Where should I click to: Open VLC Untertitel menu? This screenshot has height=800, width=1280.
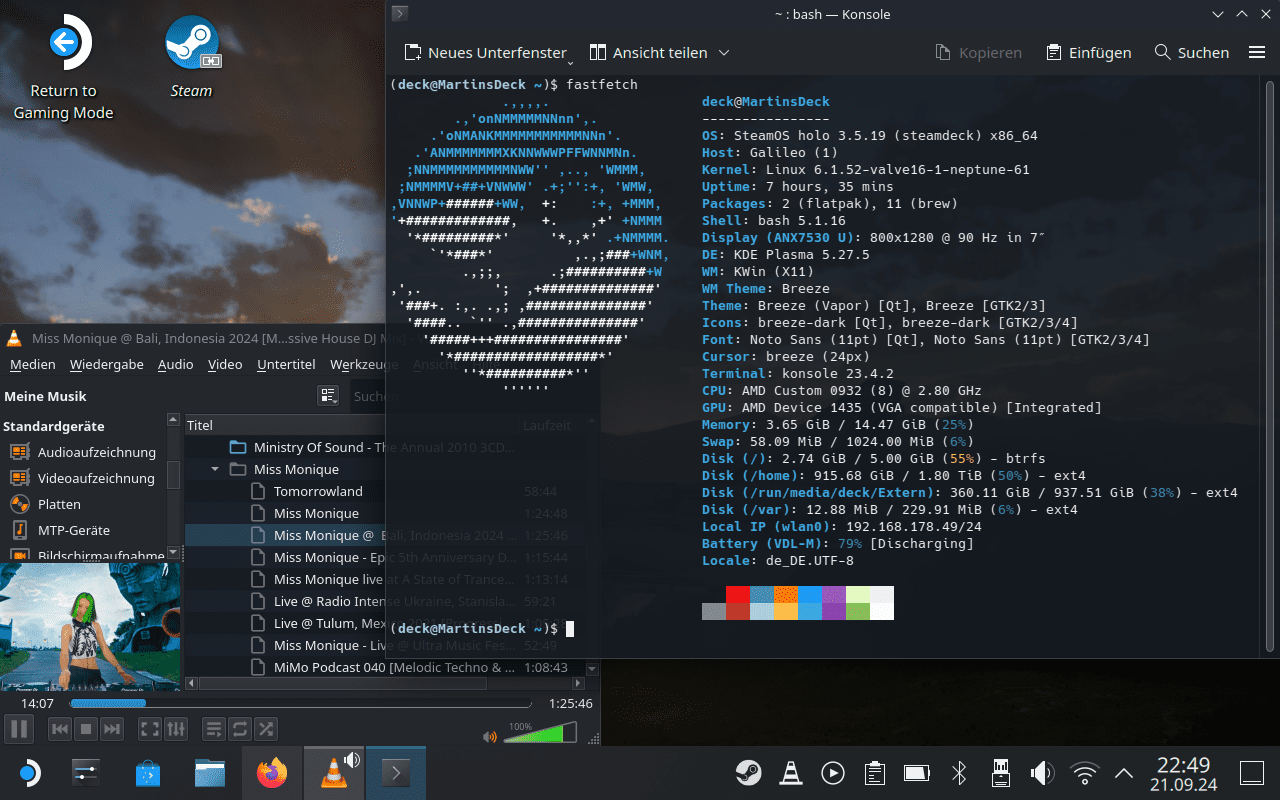(x=286, y=364)
